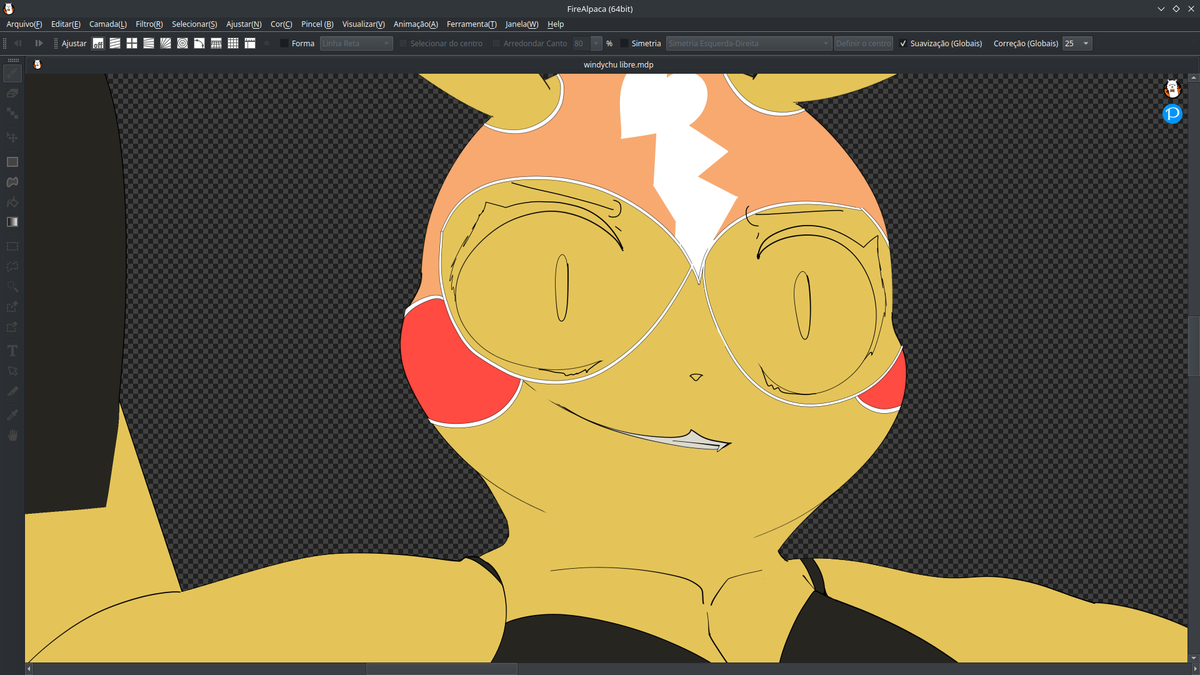Open the Linha Reta shape dropdown
1200x675 pixels.
[356, 43]
